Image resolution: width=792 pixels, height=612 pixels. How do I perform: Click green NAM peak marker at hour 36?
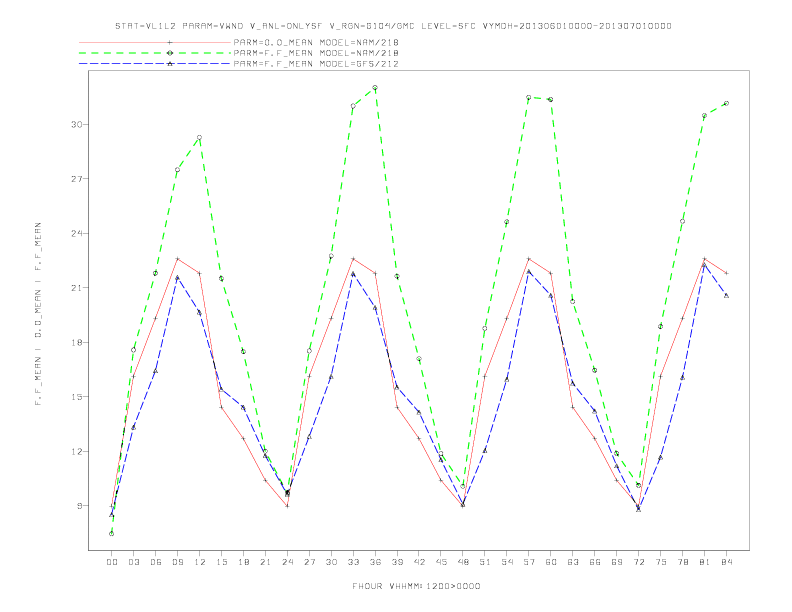pos(375,88)
